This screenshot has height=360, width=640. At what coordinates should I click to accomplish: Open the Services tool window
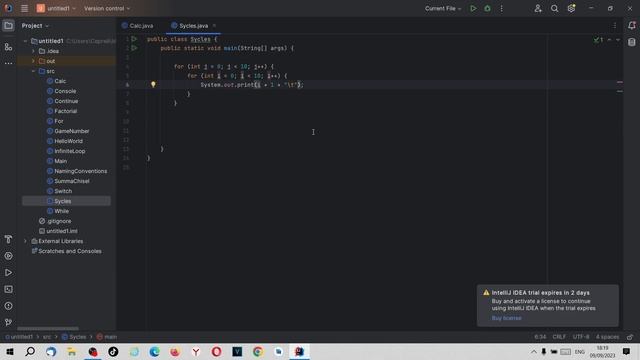pos(8,256)
